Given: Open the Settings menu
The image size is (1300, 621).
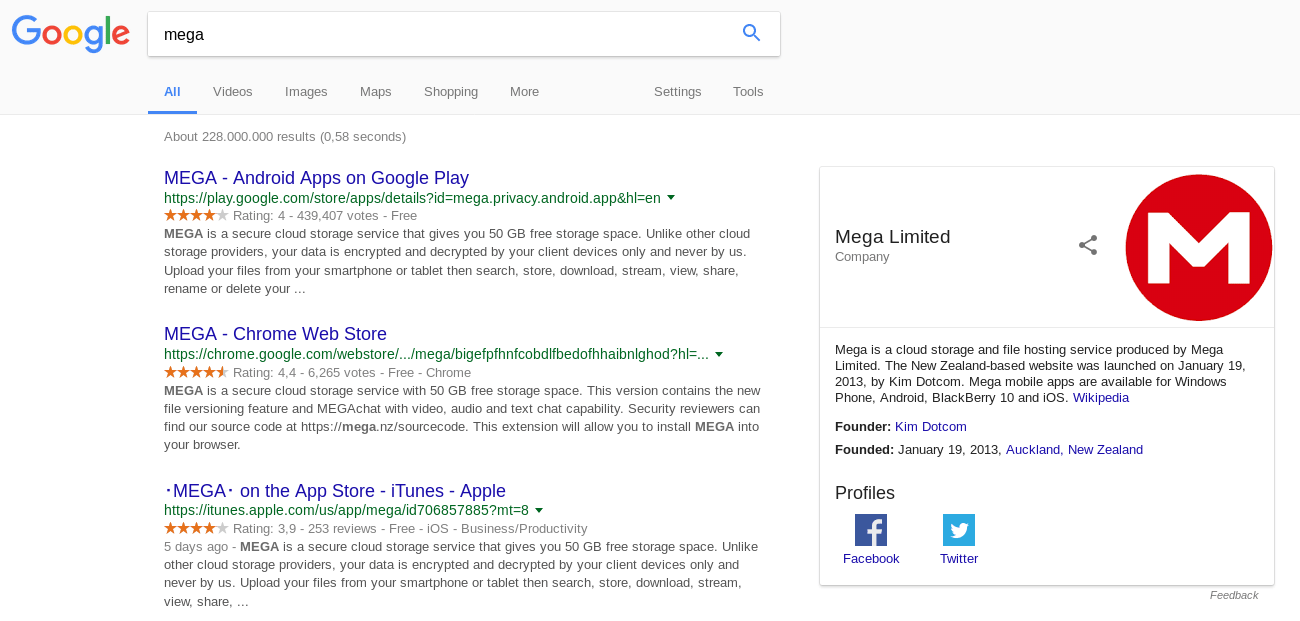Looking at the screenshot, I should tap(678, 91).
